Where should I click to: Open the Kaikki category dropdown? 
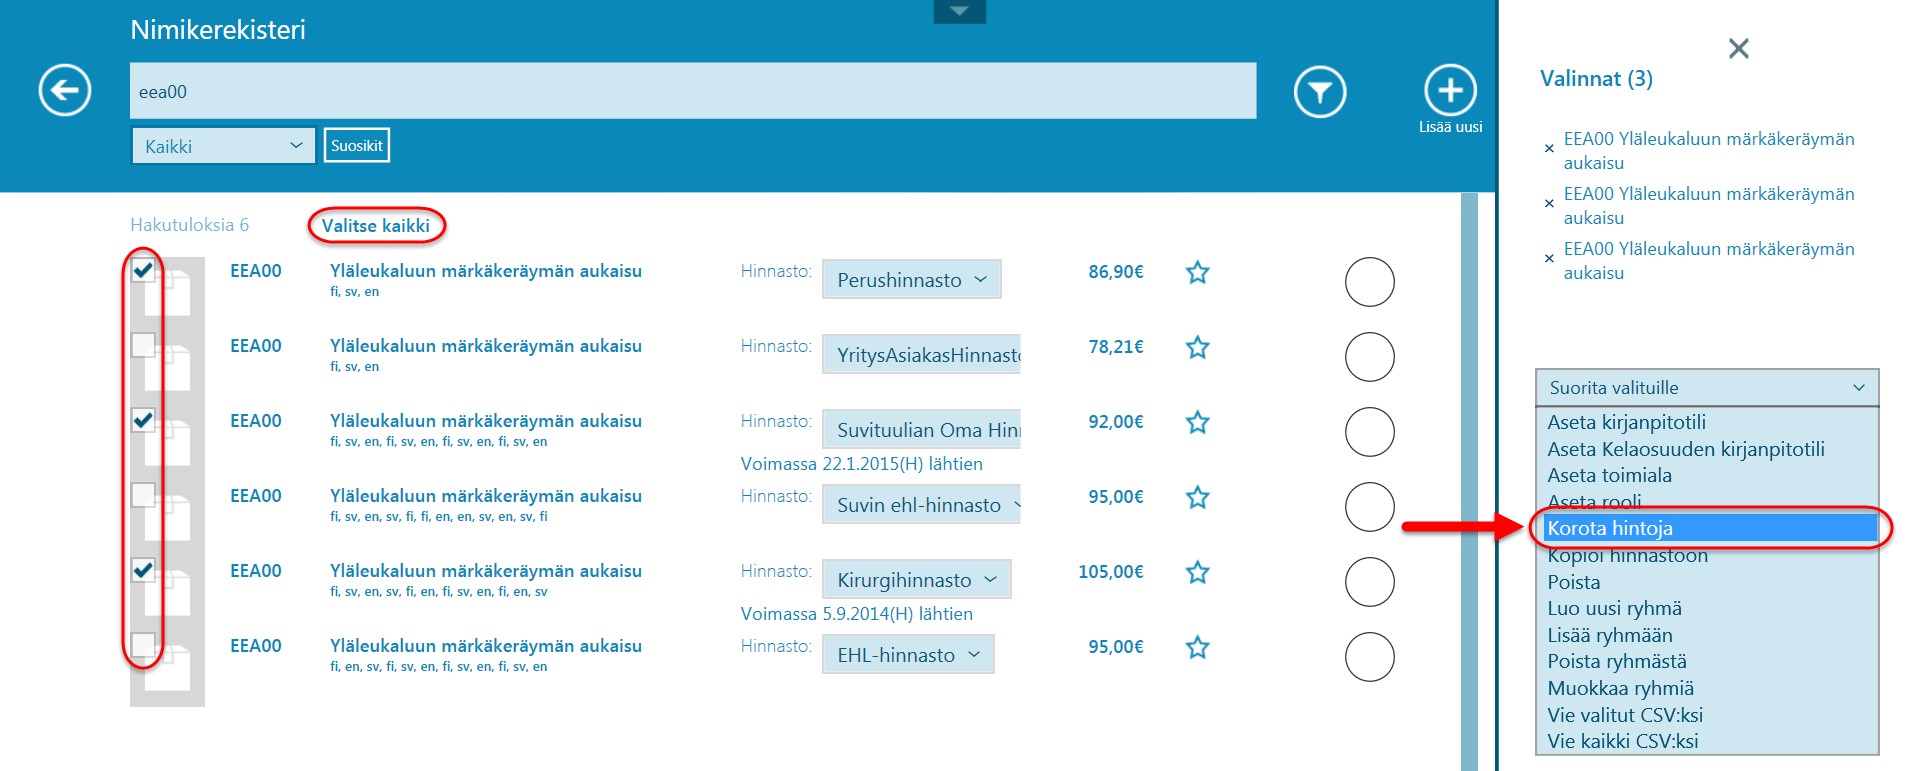[x=222, y=146]
